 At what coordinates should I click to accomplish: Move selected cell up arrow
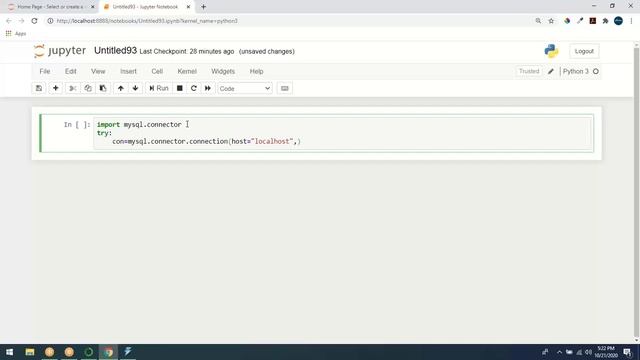[x=120, y=88]
